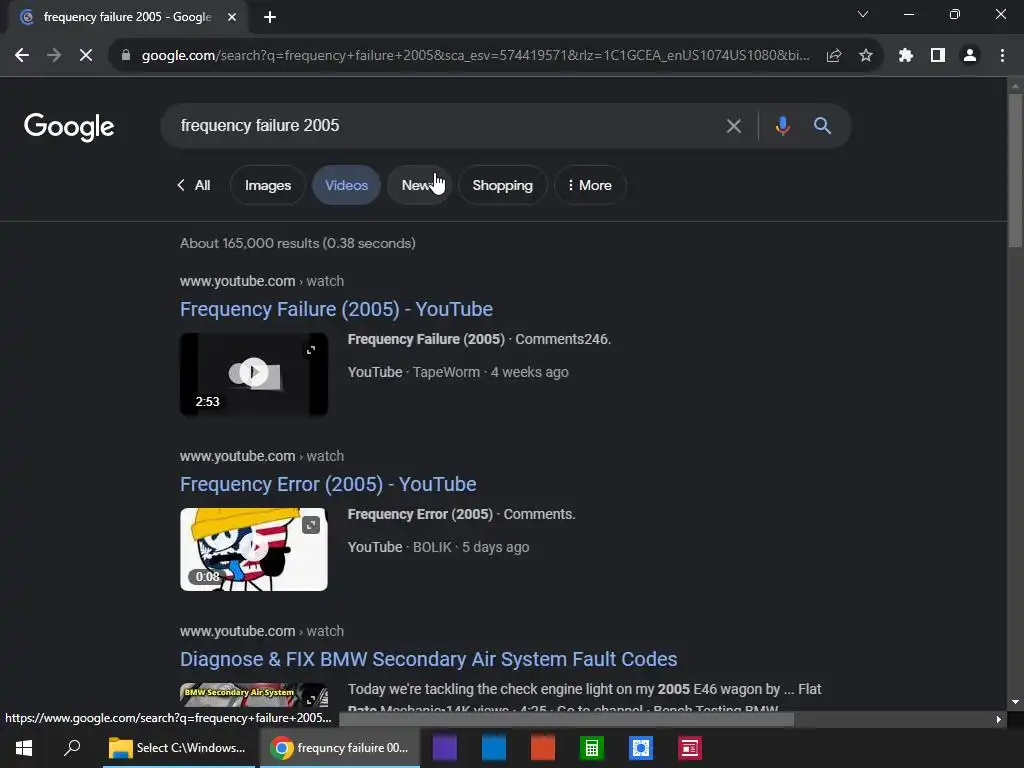Click the lock site info icon
This screenshot has height=768, width=1024.
tap(126, 56)
